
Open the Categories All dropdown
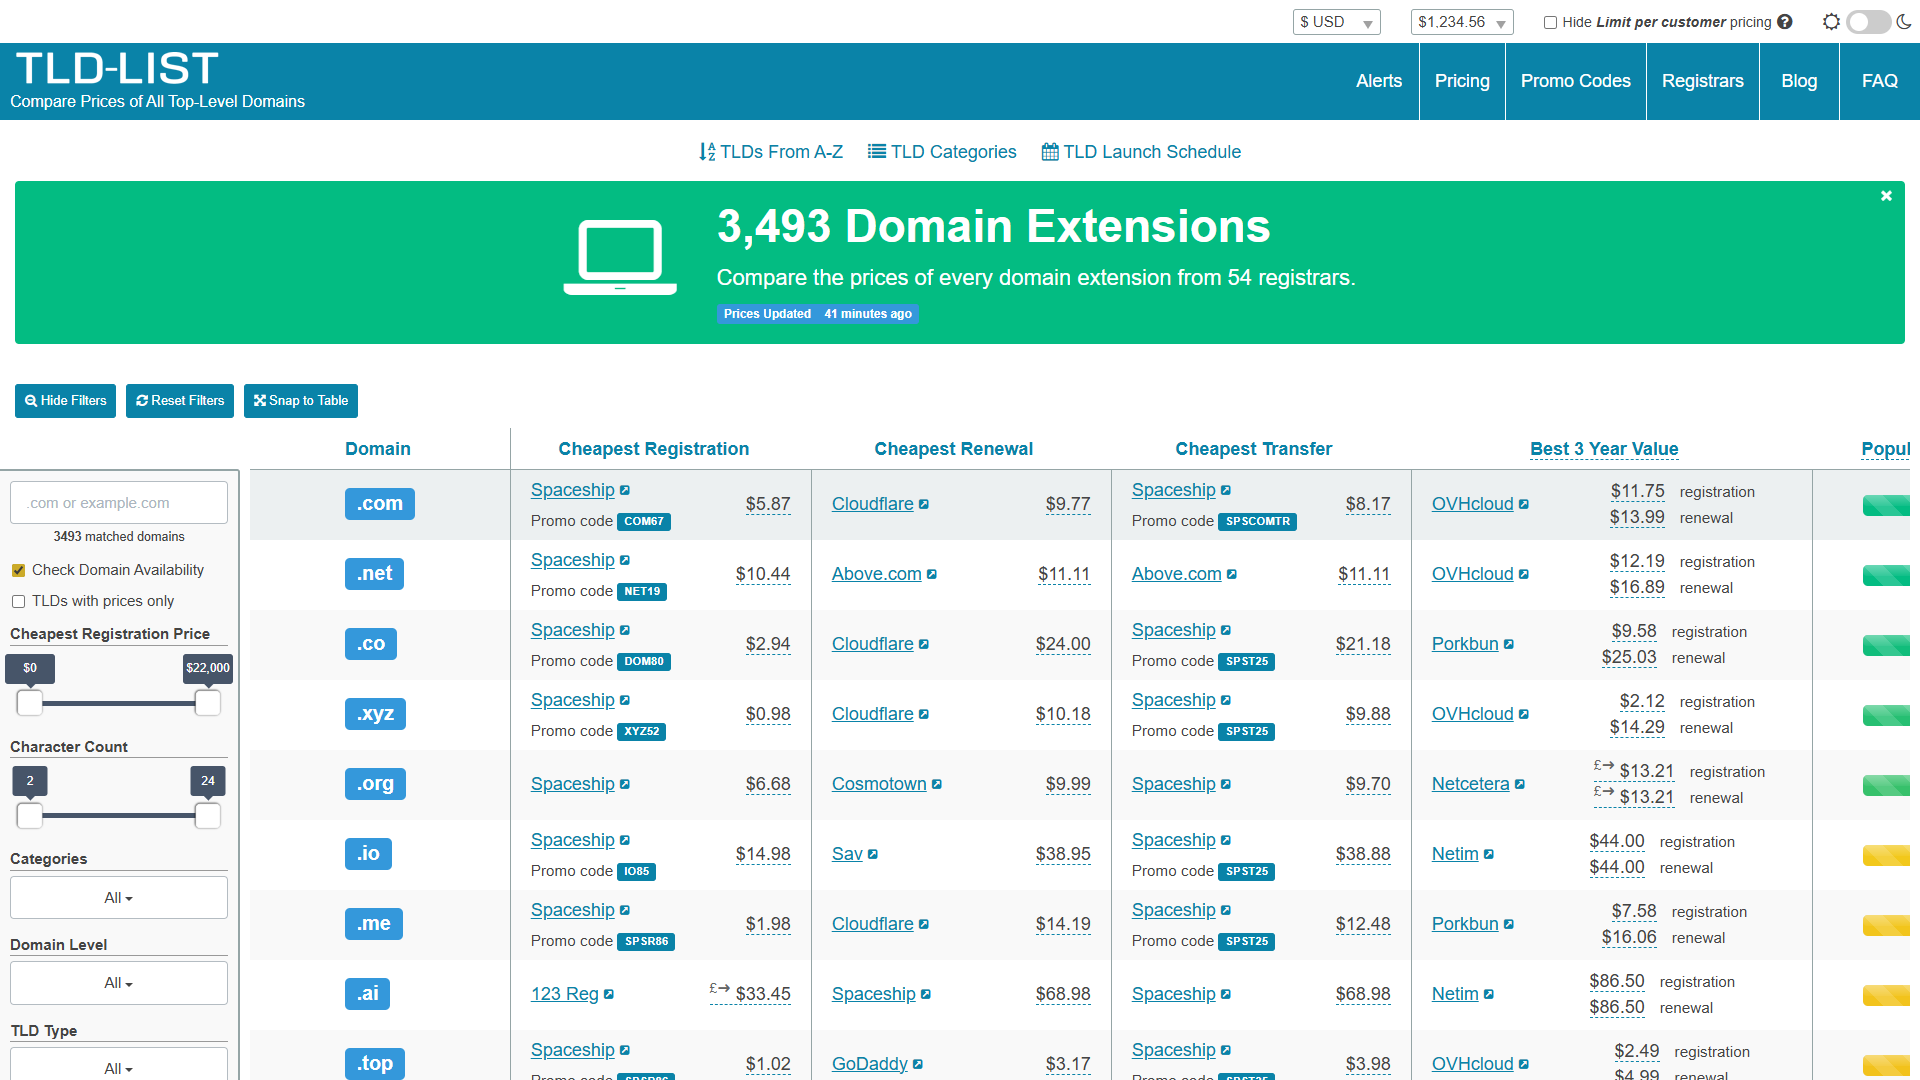[x=119, y=898]
